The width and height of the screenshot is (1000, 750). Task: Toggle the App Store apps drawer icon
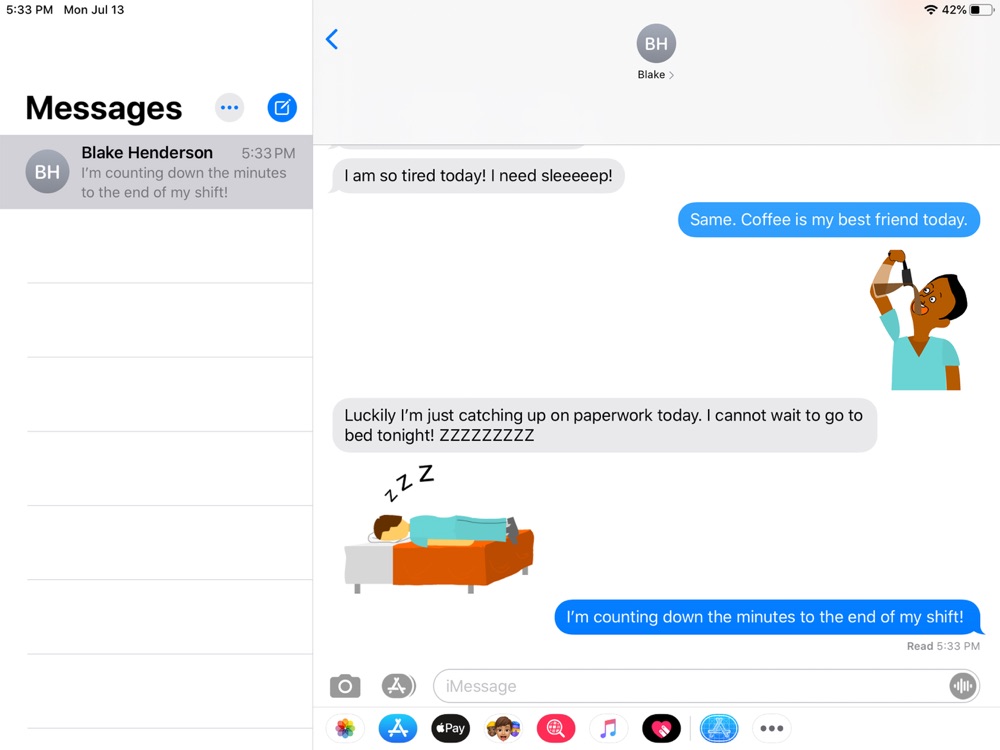click(x=398, y=686)
